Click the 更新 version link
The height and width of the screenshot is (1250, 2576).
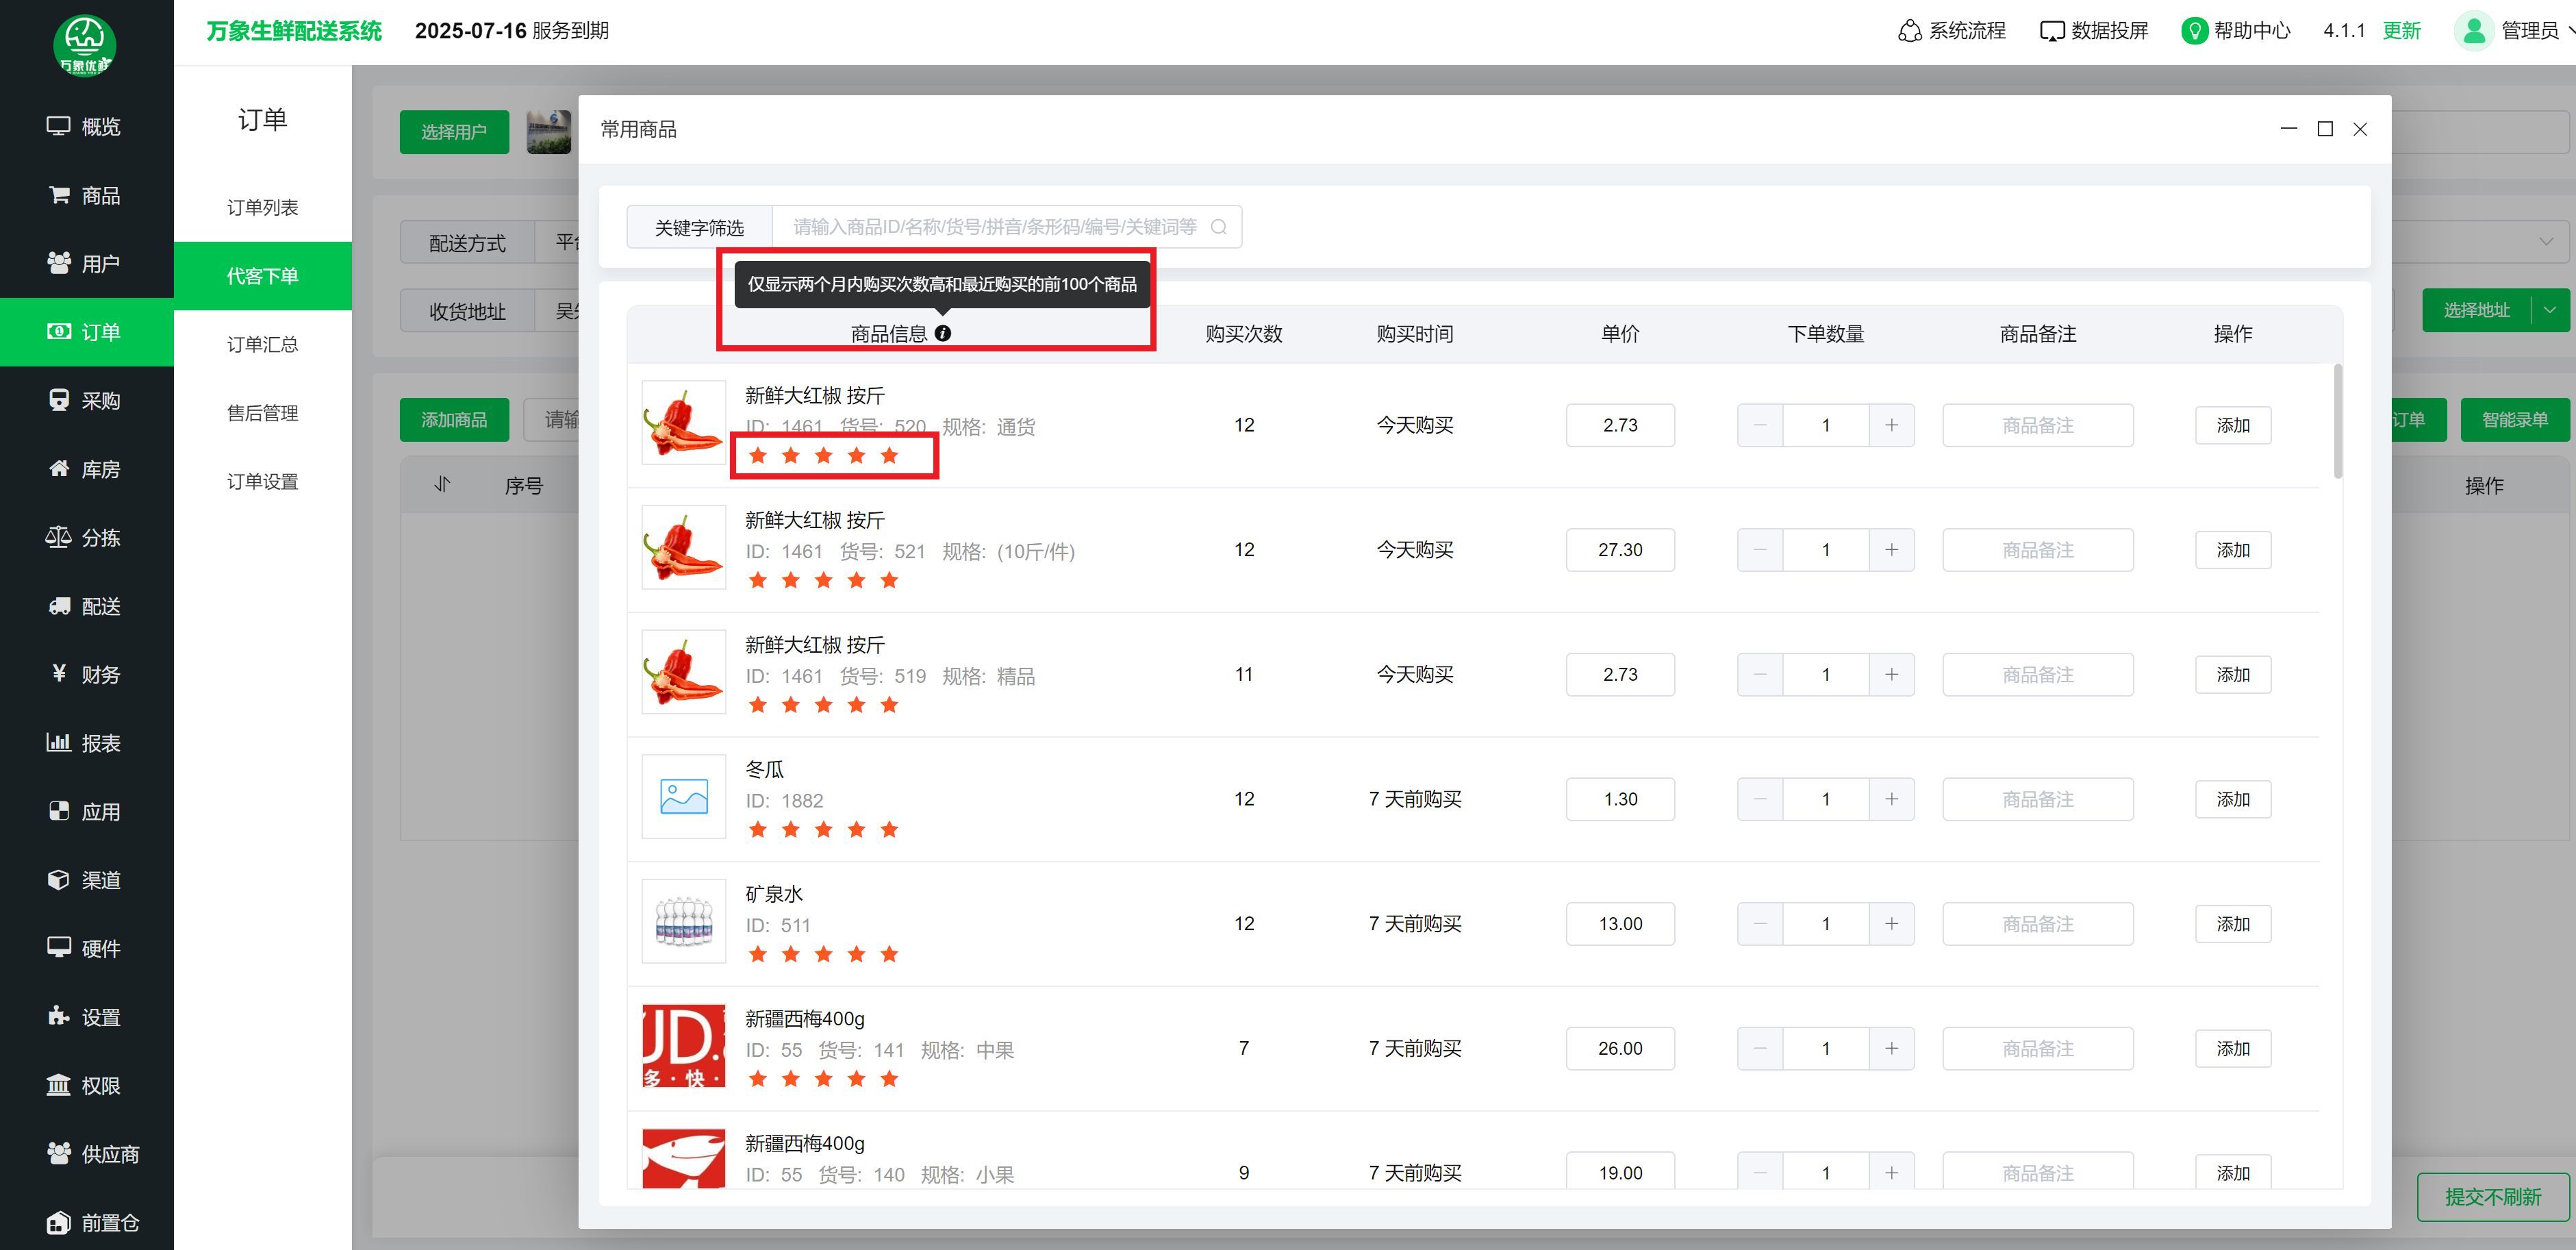(2401, 31)
